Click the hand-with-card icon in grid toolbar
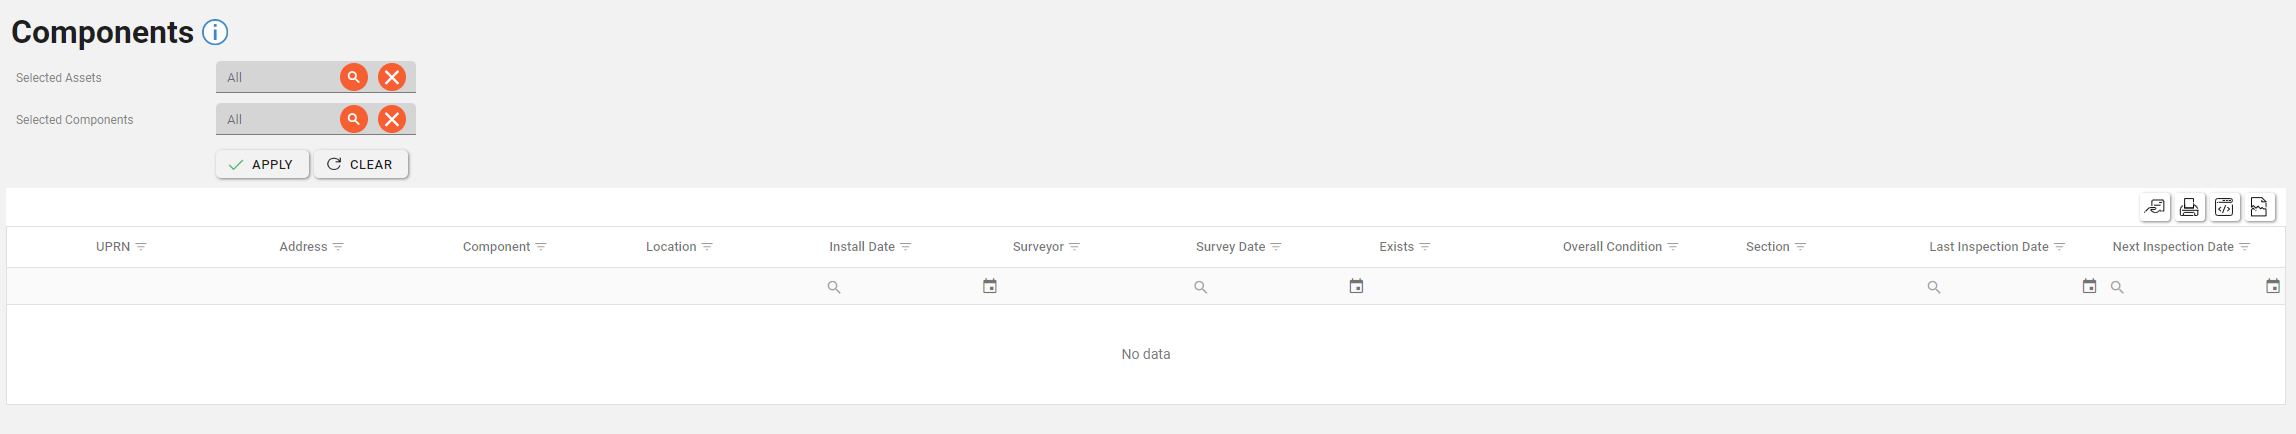2296x434 pixels. coord(2155,207)
